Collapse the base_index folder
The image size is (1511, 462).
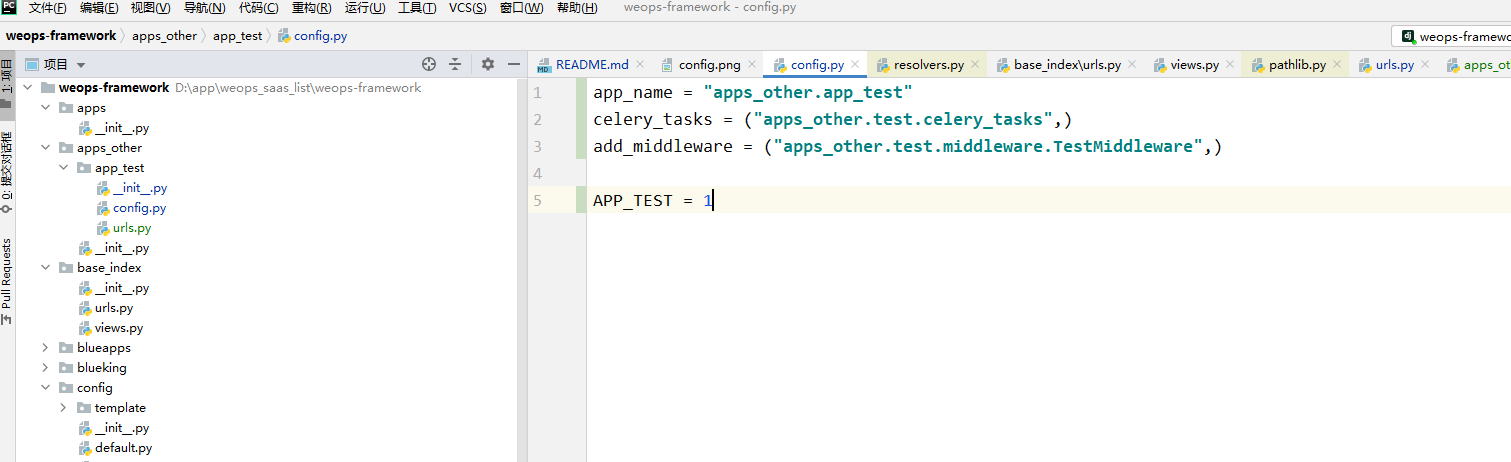point(46,268)
